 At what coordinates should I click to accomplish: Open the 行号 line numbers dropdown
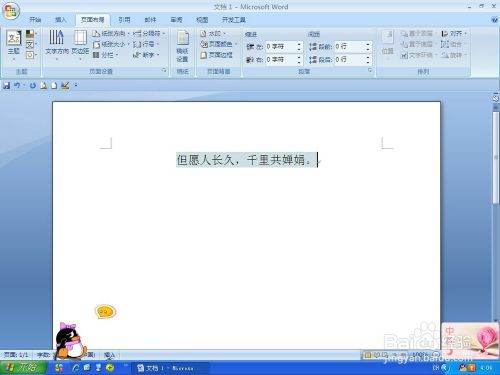tap(146, 44)
